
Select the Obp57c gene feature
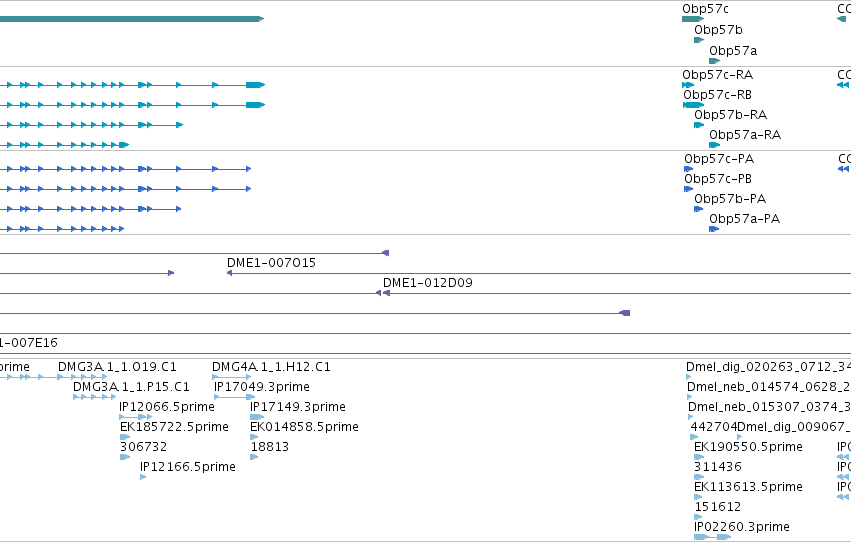[693, 19]
